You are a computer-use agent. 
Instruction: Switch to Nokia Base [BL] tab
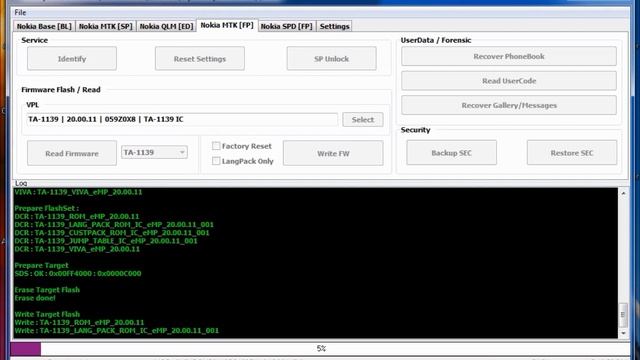44,26
